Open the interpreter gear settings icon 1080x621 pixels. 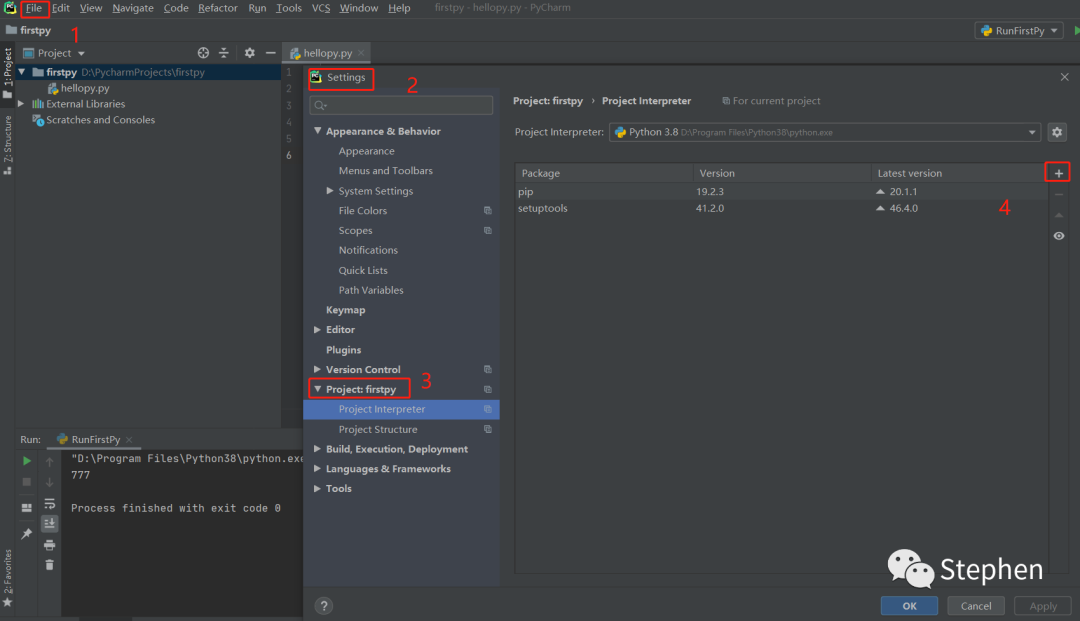[x=1057, y=132]
